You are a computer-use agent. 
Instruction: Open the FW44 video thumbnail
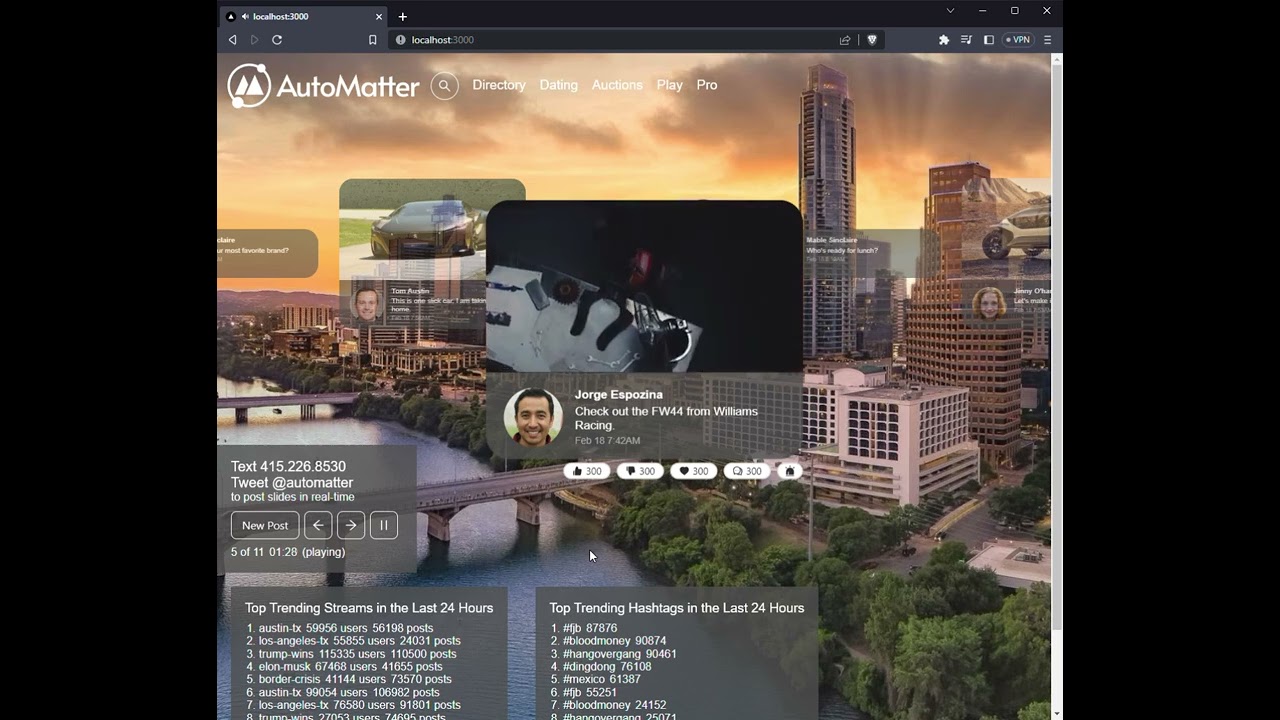click(x=644, y=287)
